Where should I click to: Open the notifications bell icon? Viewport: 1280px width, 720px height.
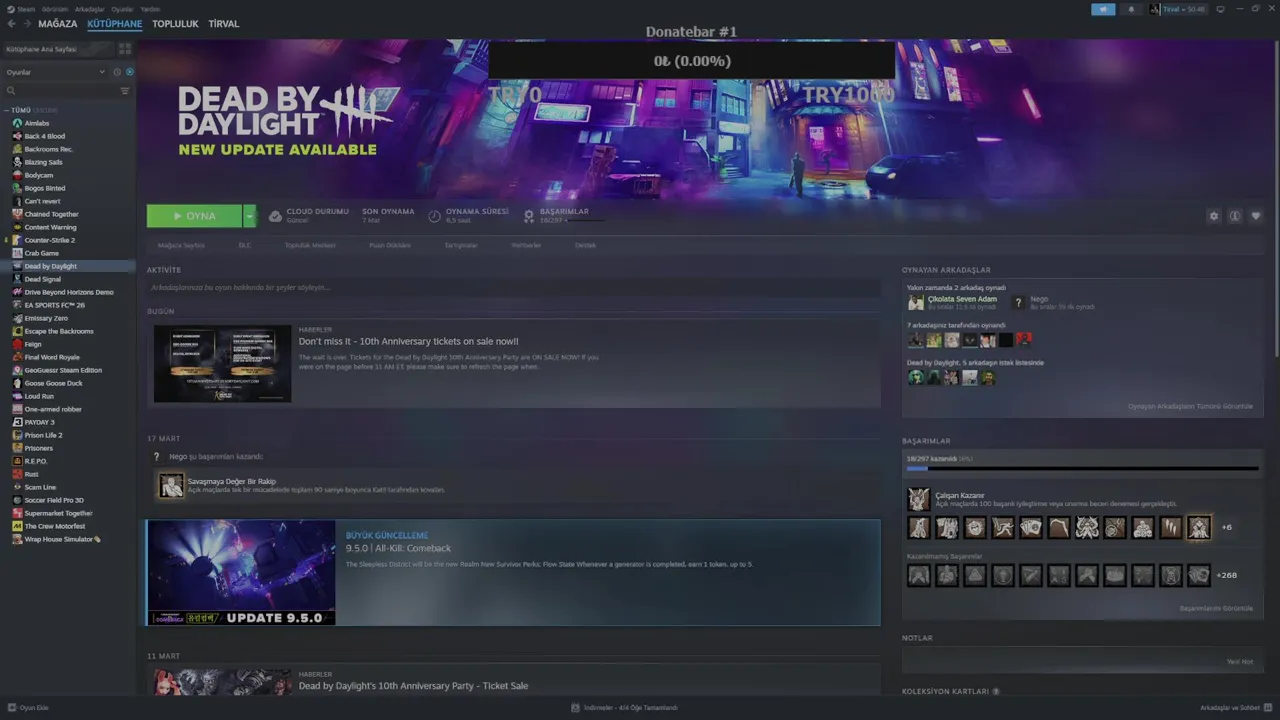pos(1131,9)
